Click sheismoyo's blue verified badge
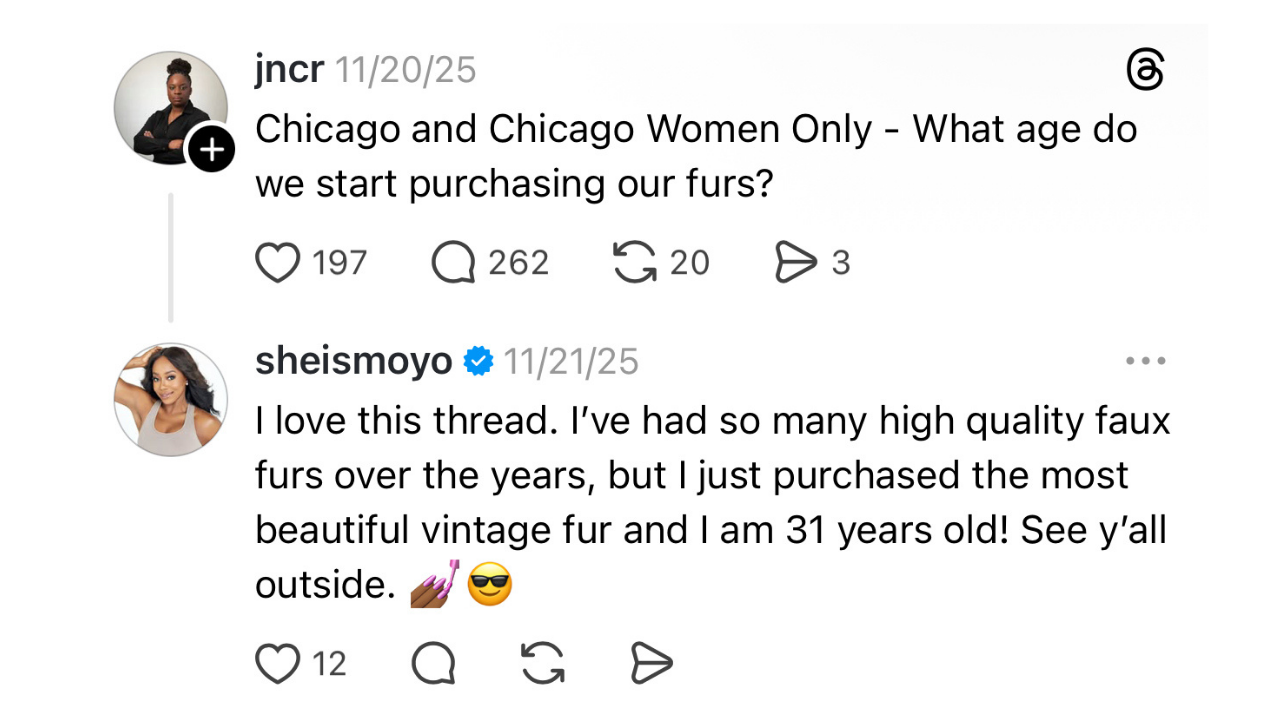Image resolution: width=1280 pixels, height=720 pixels. click(x=479, y=361)
